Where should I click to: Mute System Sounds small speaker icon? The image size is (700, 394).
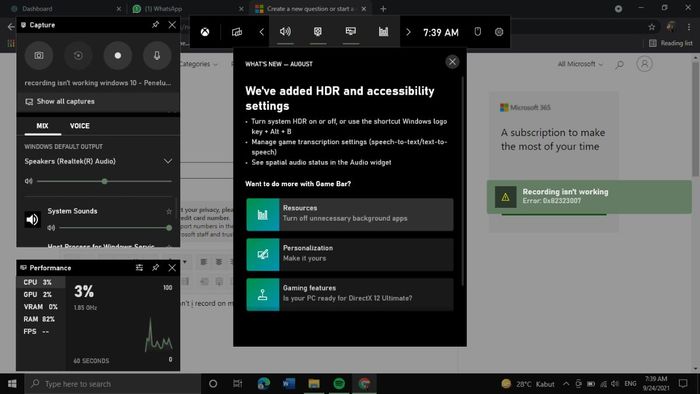(x=51, y=228)
